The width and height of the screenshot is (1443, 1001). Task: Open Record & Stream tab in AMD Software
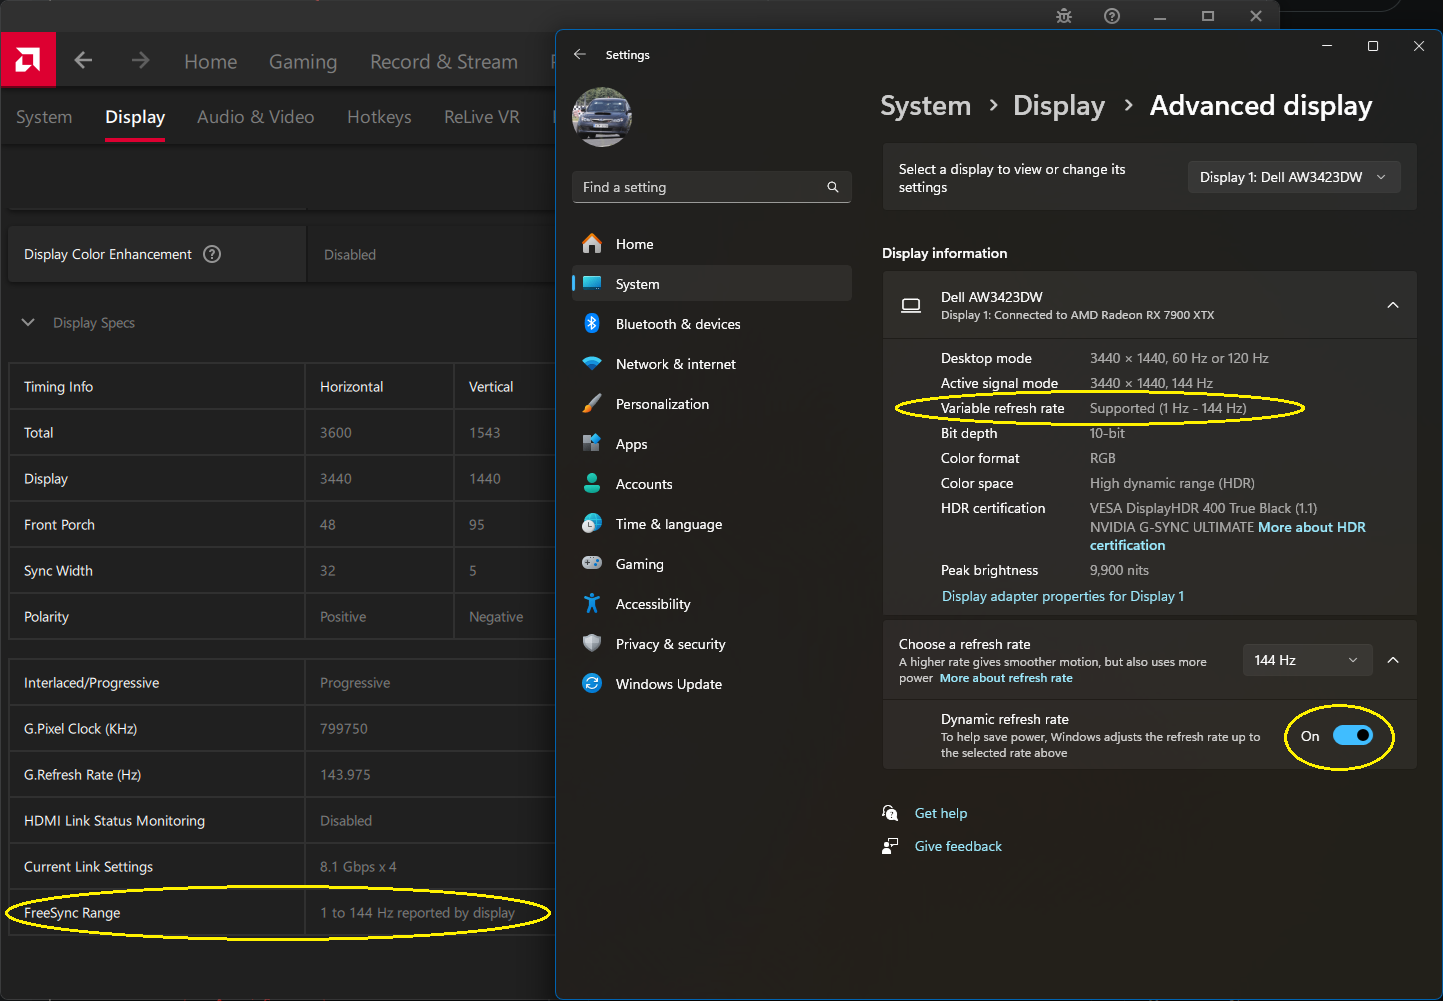[x=444, y=62]
